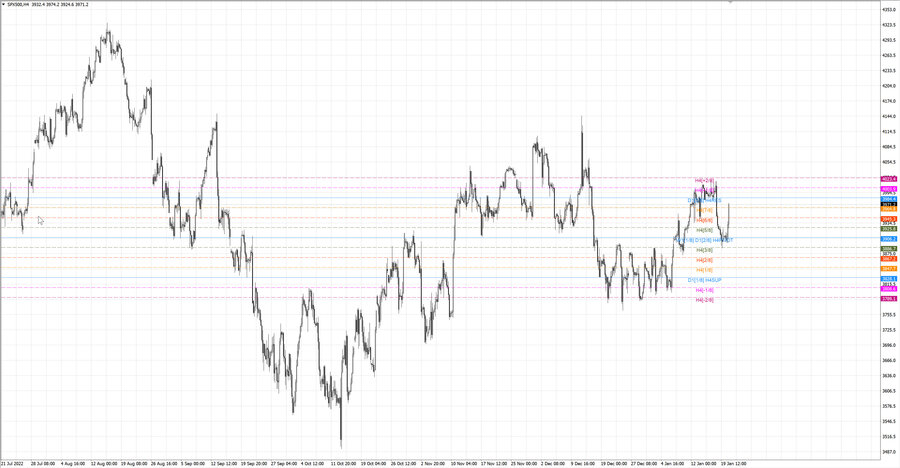Click the blue 3828.1 price tag
The height and width of the screenshot is (468, 900).
point(889,279)
